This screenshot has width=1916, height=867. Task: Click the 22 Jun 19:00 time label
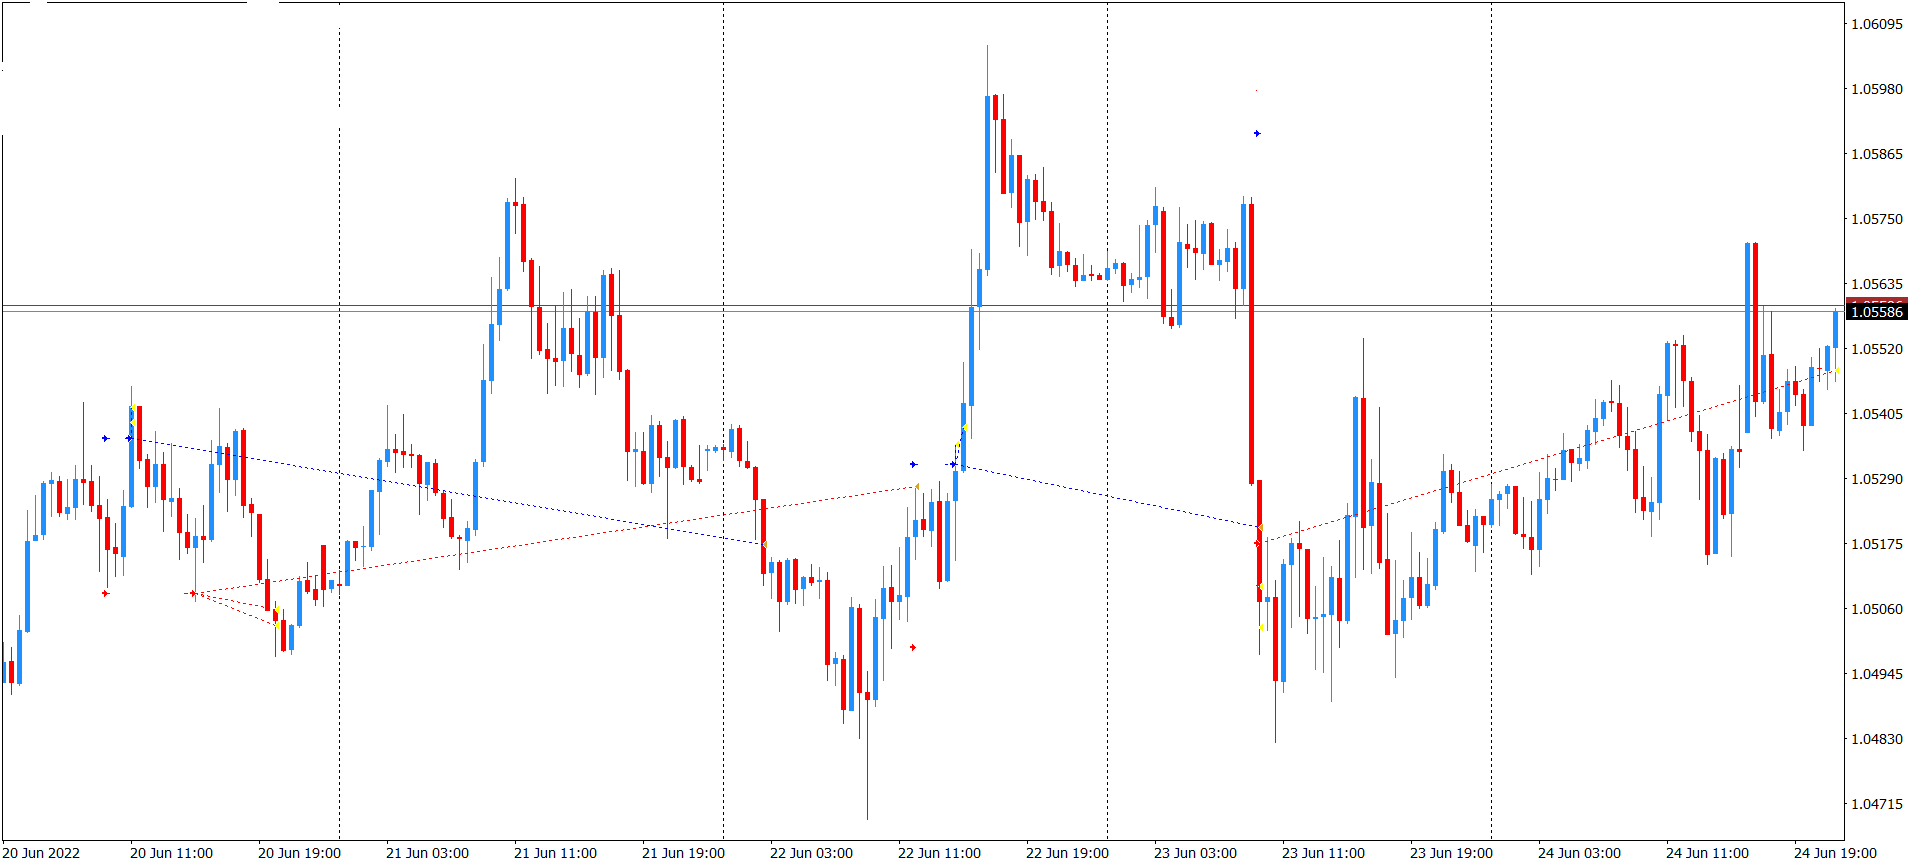[x=1067, y=853]
